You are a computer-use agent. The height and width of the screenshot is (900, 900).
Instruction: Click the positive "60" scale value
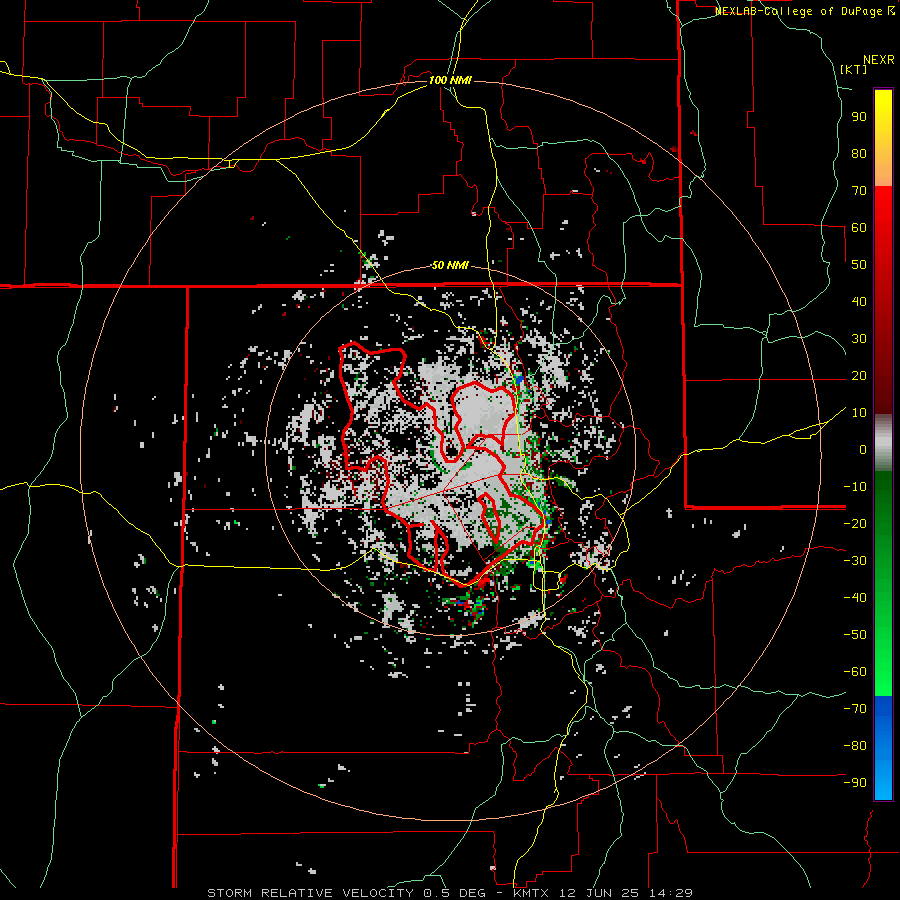click(x=859, y=227)
